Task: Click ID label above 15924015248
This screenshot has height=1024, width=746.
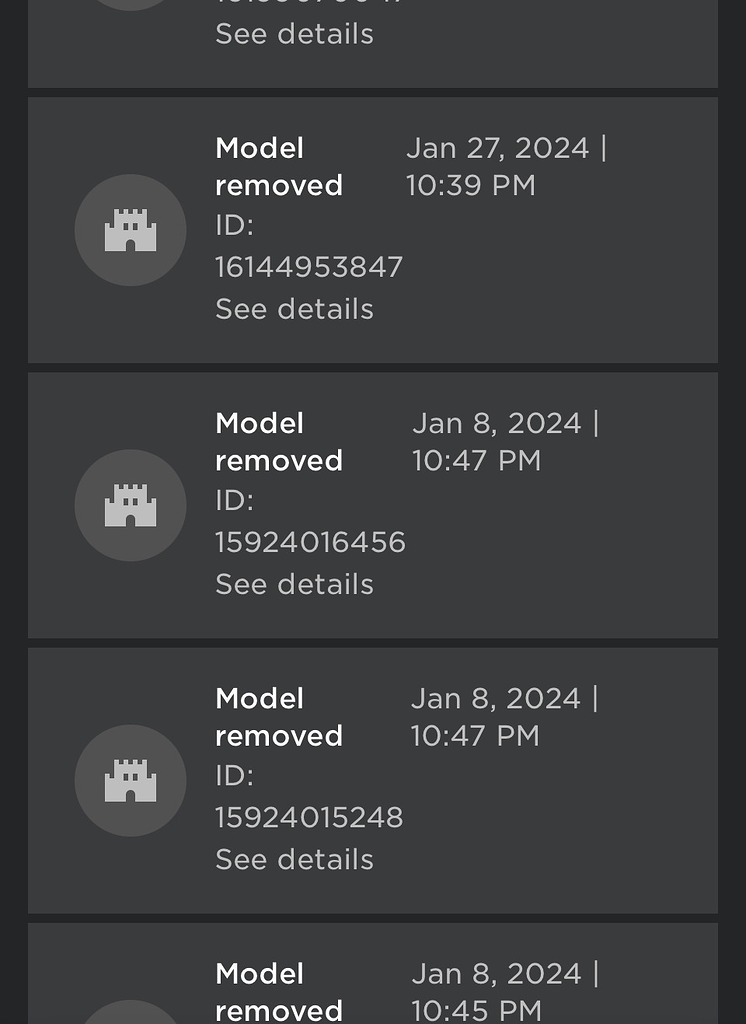Action: pyautogui.click(x=235, y=776)
